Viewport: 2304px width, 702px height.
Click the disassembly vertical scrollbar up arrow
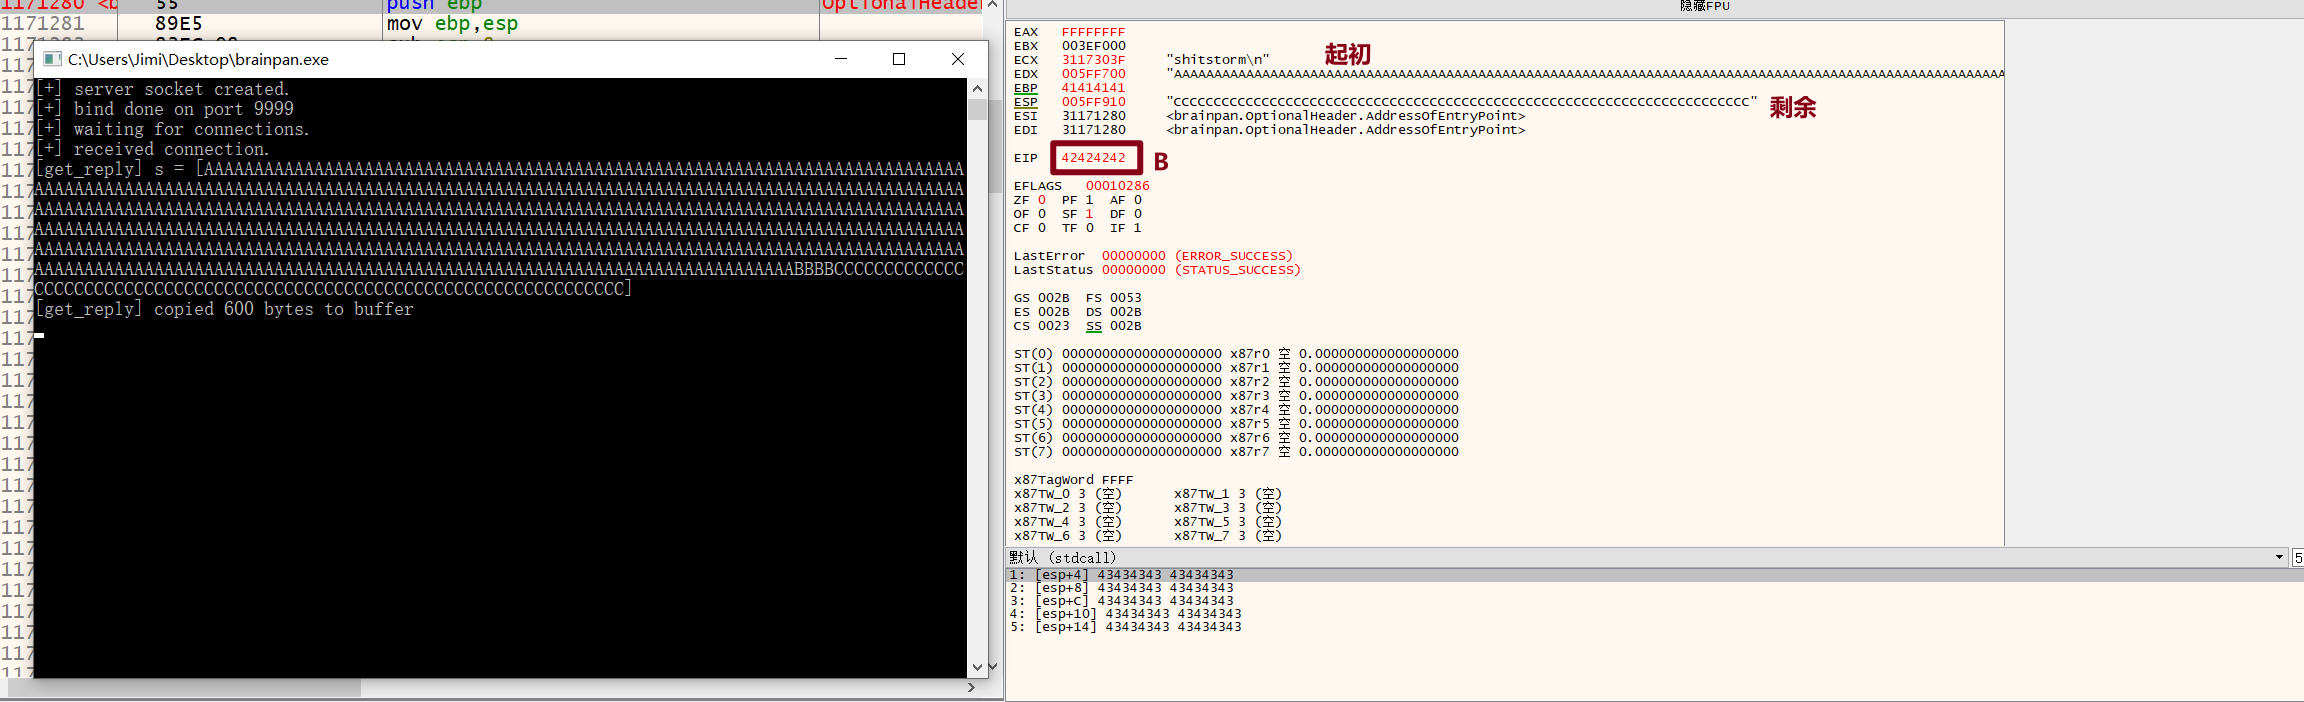tap(992, 5)
